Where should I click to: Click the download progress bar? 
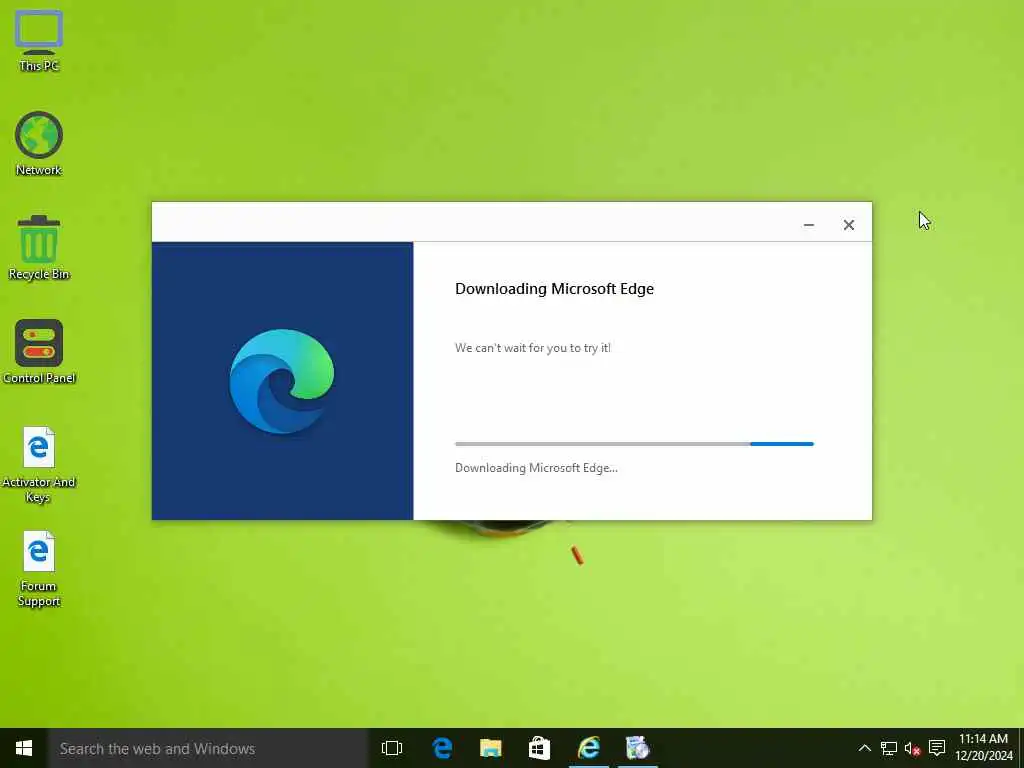(634, 444)
